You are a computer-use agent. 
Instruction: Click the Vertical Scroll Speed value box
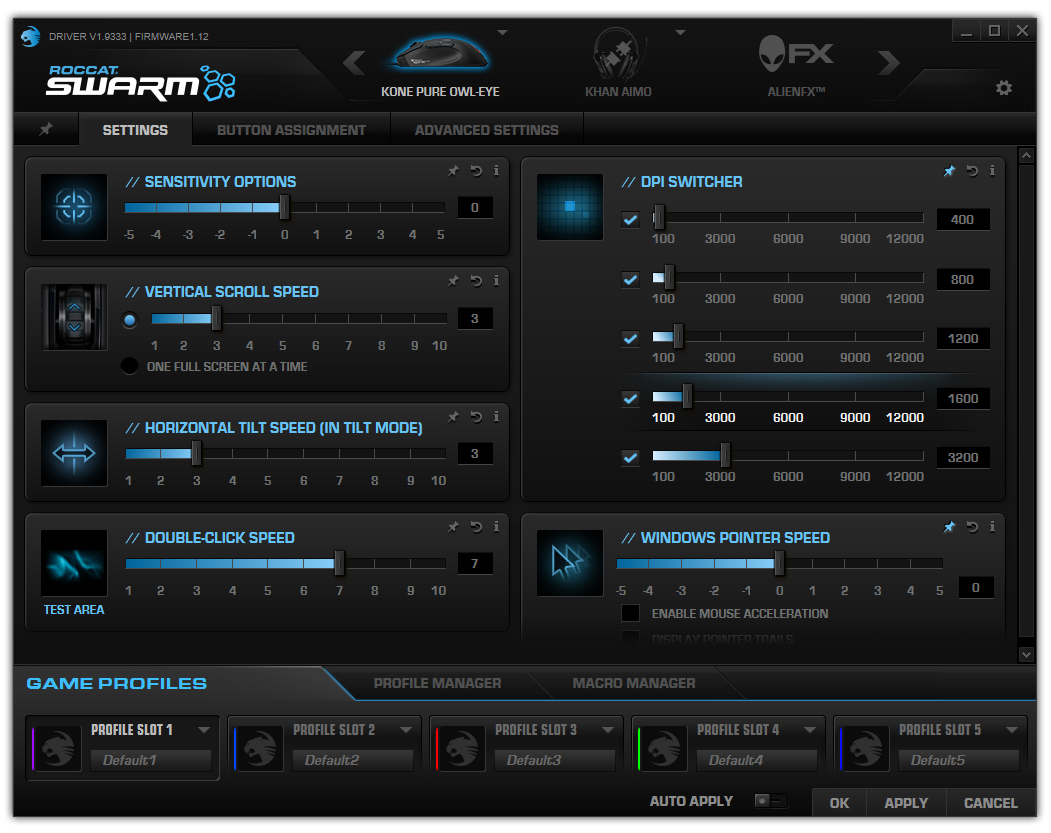pos(475,318)
